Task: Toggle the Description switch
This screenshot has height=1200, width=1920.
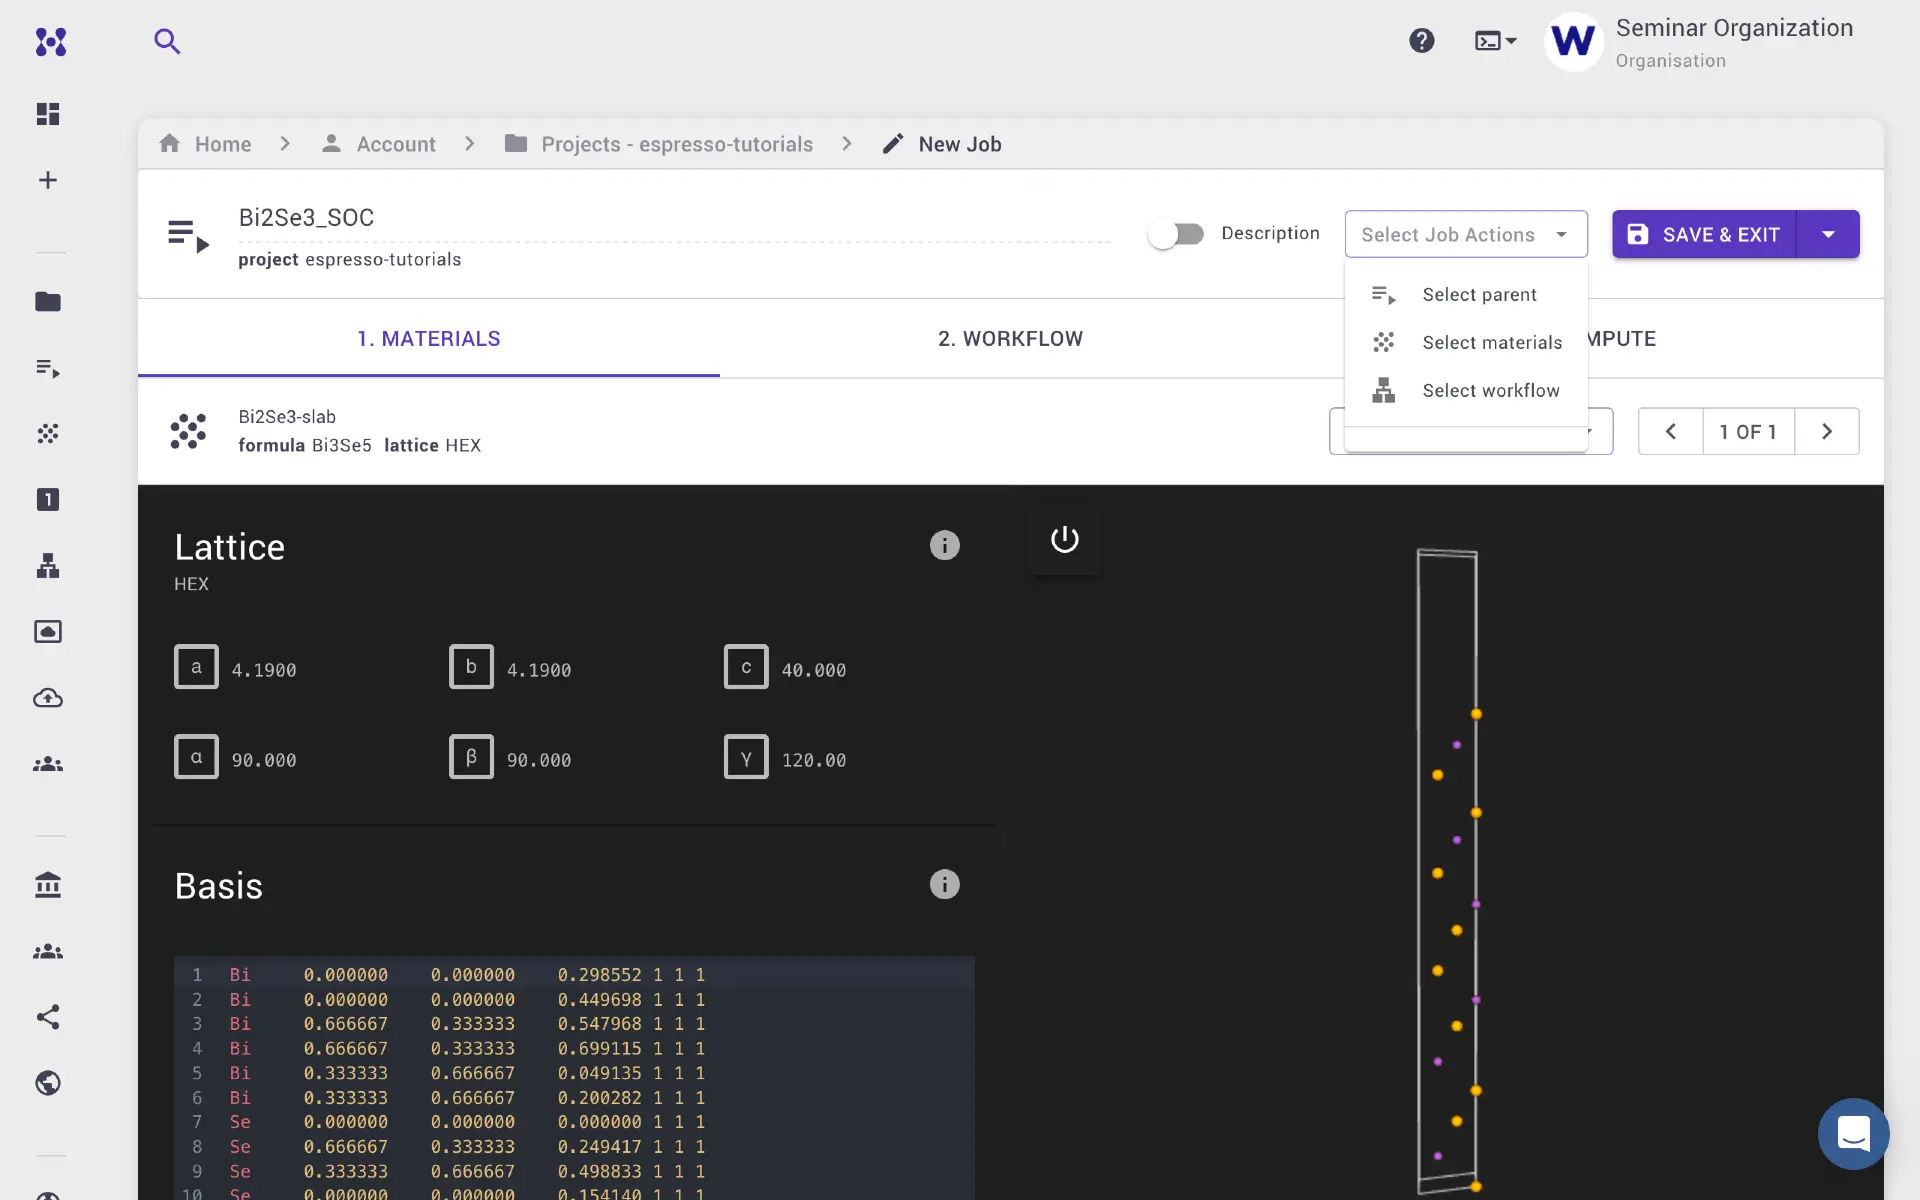Action: click(x=1176, y=233)
